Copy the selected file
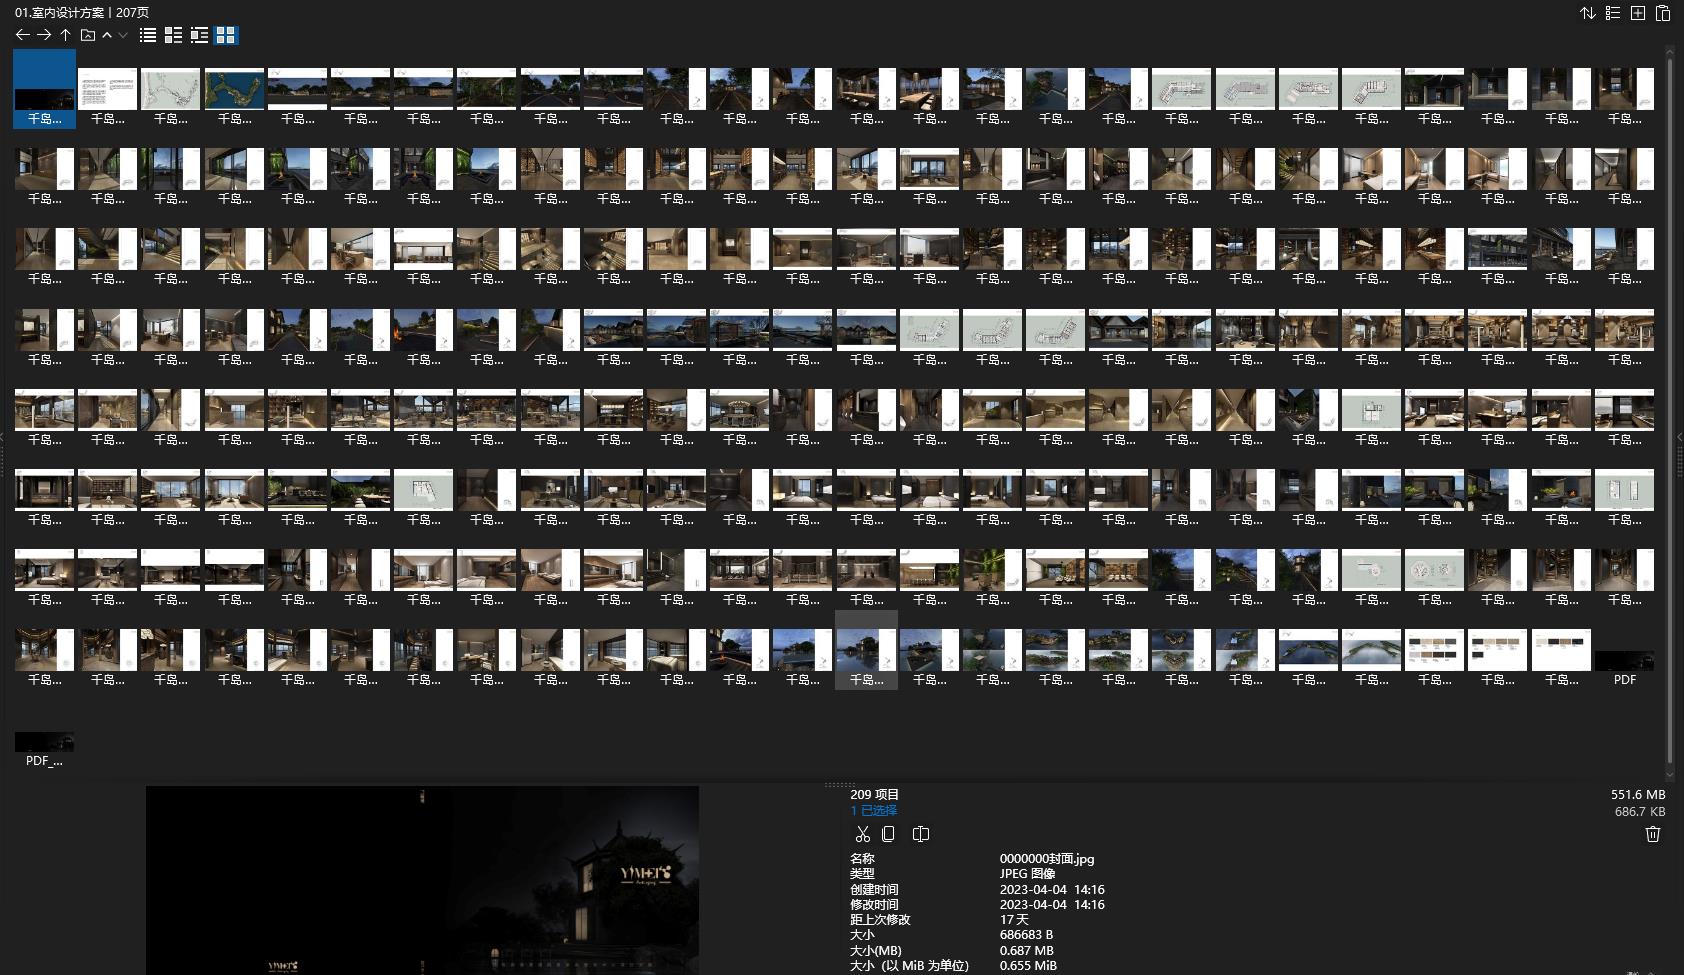This screenshot has height=975, width=1684. coord(888,834)
